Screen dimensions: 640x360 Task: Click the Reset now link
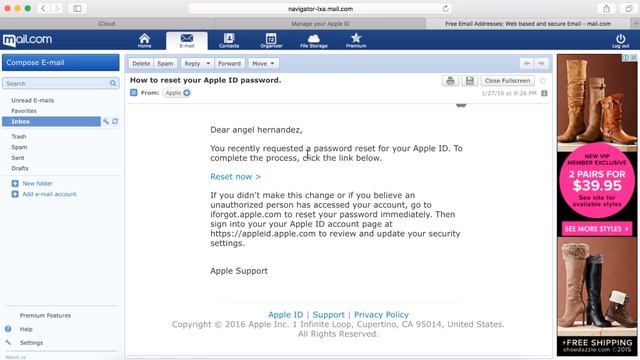(x=236, y=177)
